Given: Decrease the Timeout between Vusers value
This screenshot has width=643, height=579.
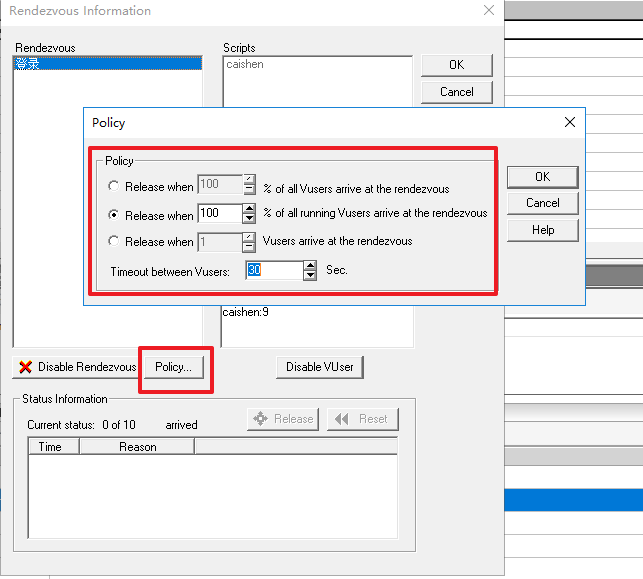Looking at the screenshot, I should click(x=310, y=275).
